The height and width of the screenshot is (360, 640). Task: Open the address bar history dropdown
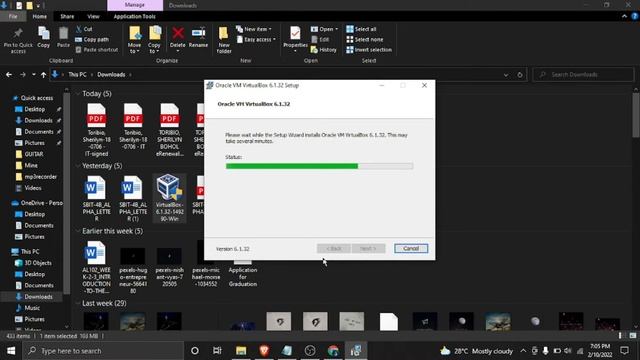[506, 75]
